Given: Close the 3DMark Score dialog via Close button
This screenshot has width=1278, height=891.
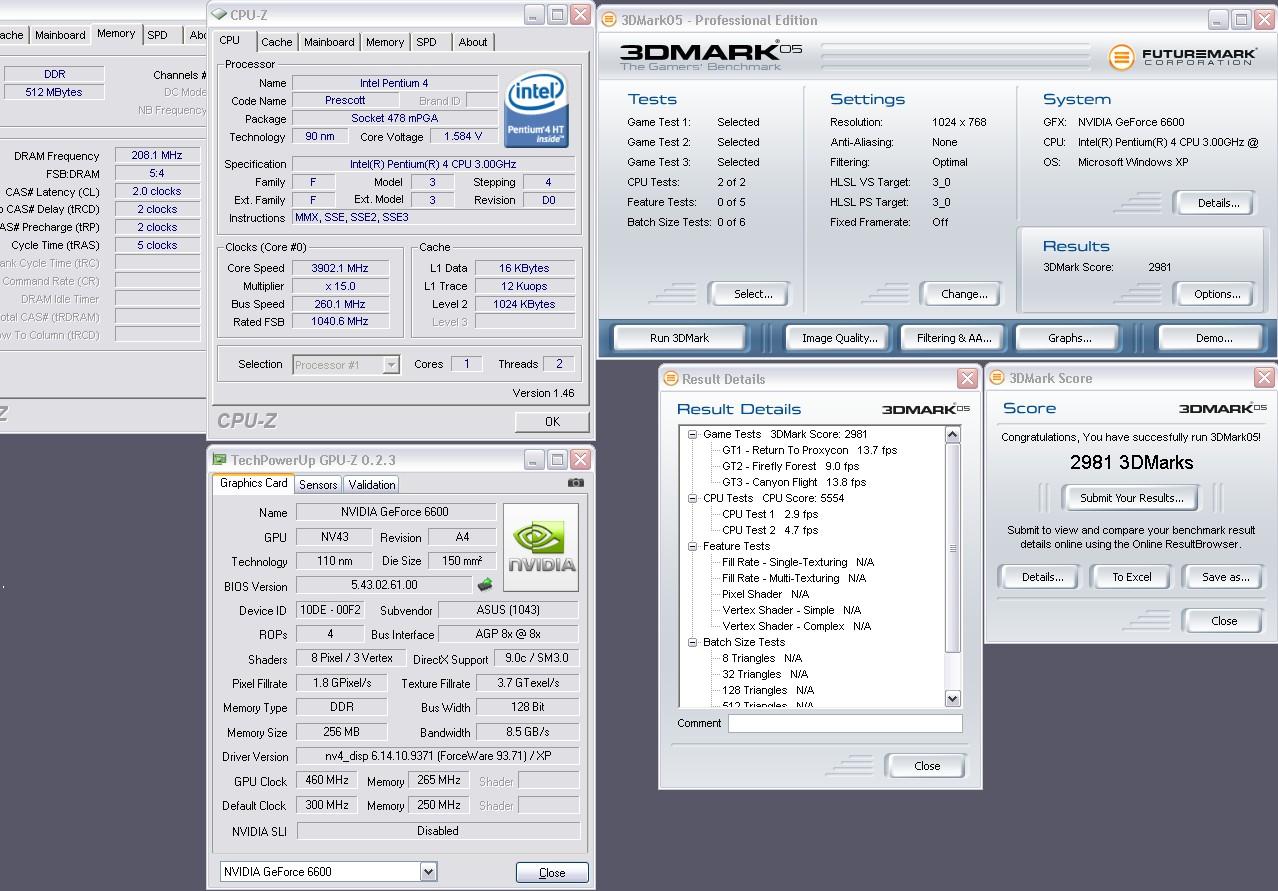Looking at the screenshot, I should point(1224,621).
